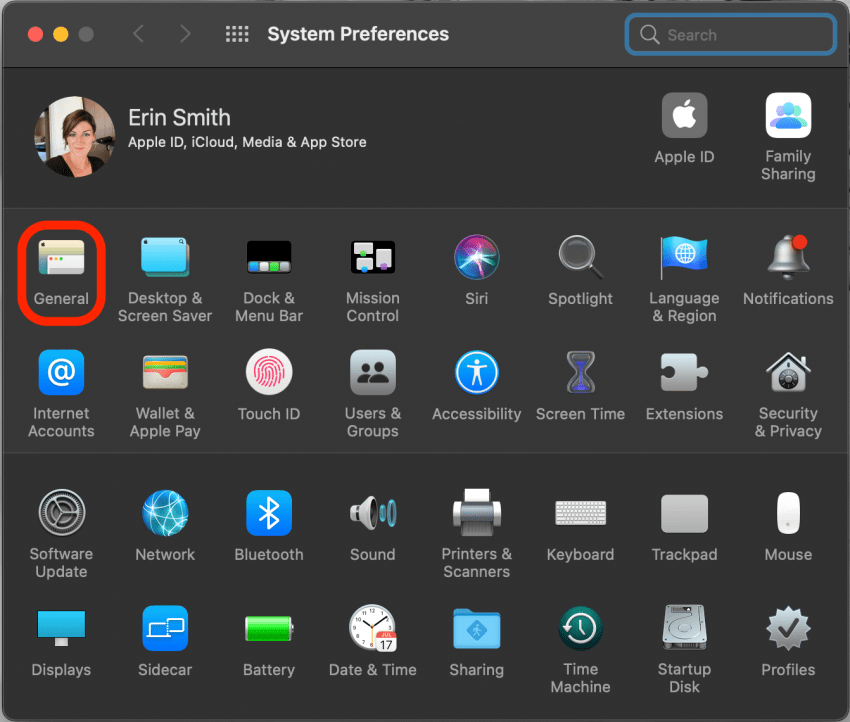Click 'Apple ID, iCloud, Media & App Store' text
Screen dimensions: 850x722
coord(247,142)
